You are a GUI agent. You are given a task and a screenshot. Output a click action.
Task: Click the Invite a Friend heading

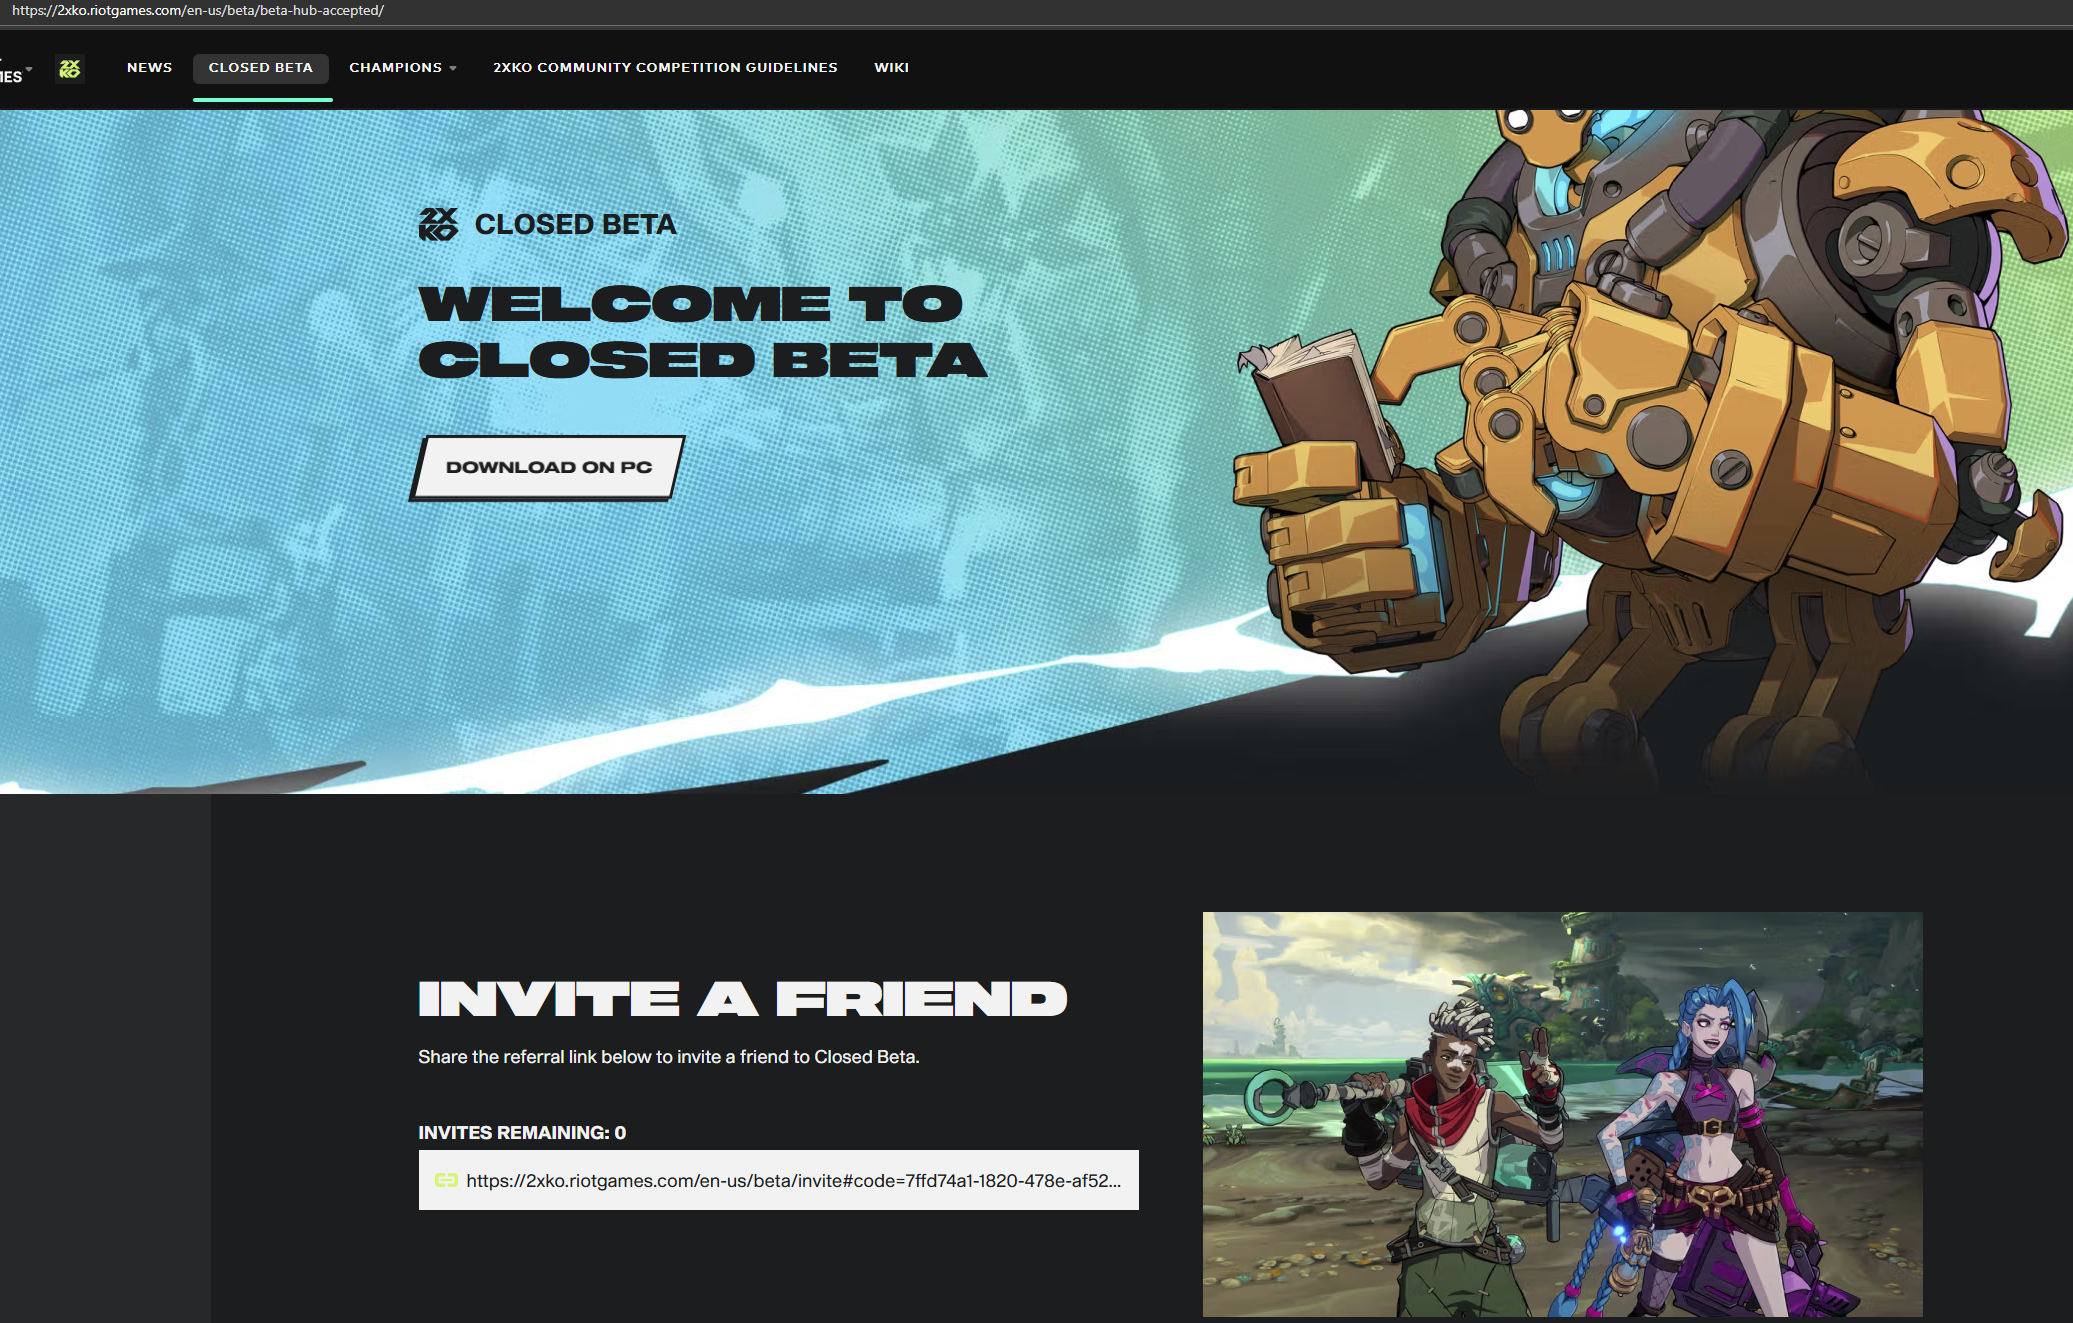(742, 999)
